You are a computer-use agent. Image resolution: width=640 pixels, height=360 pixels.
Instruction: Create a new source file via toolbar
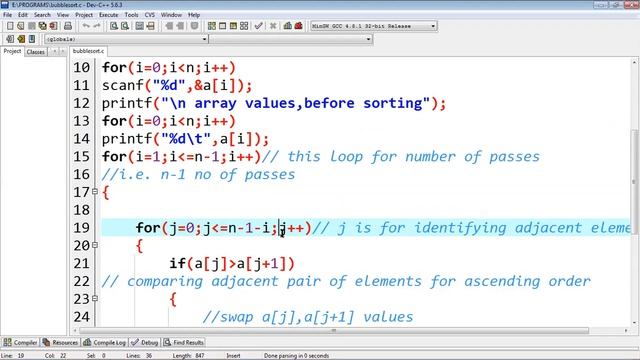[10, 26]
